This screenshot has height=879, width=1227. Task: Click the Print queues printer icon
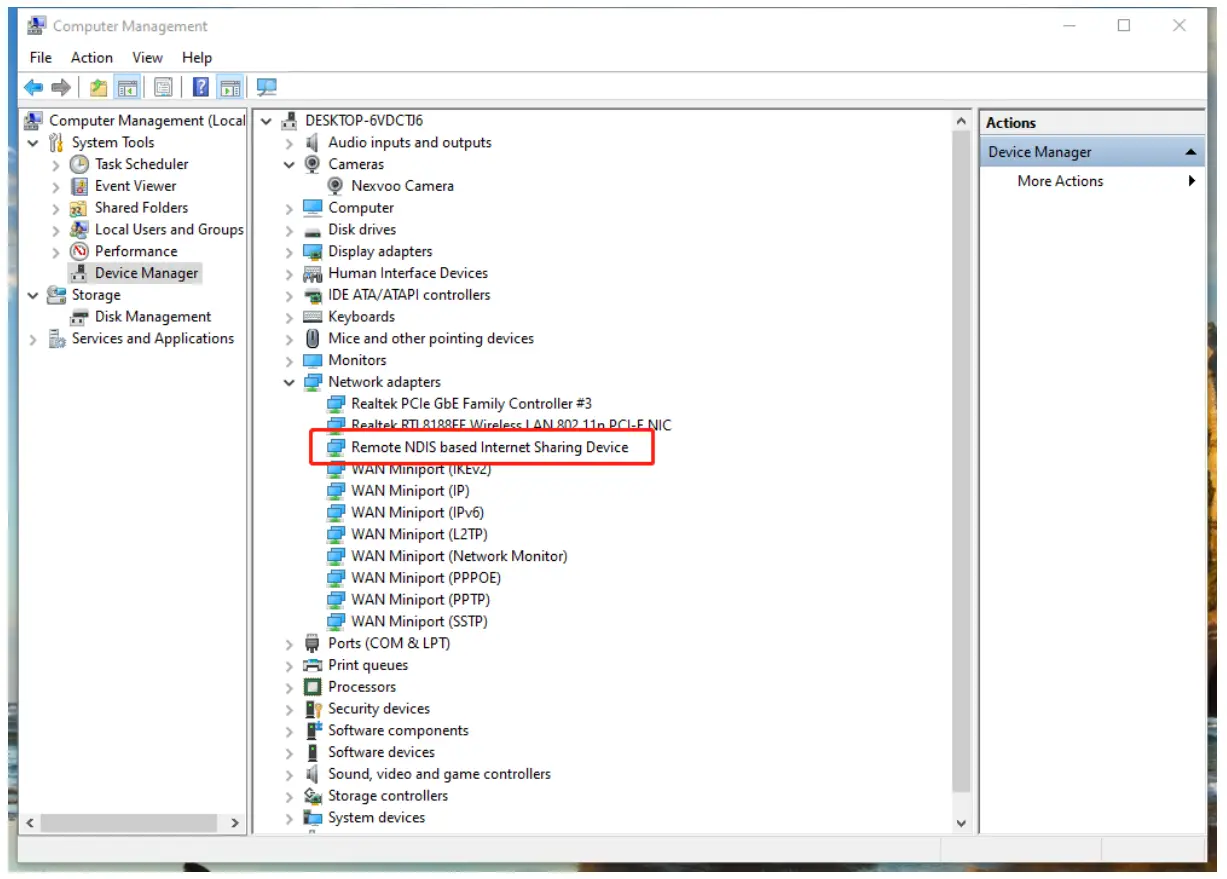[312, 665]
